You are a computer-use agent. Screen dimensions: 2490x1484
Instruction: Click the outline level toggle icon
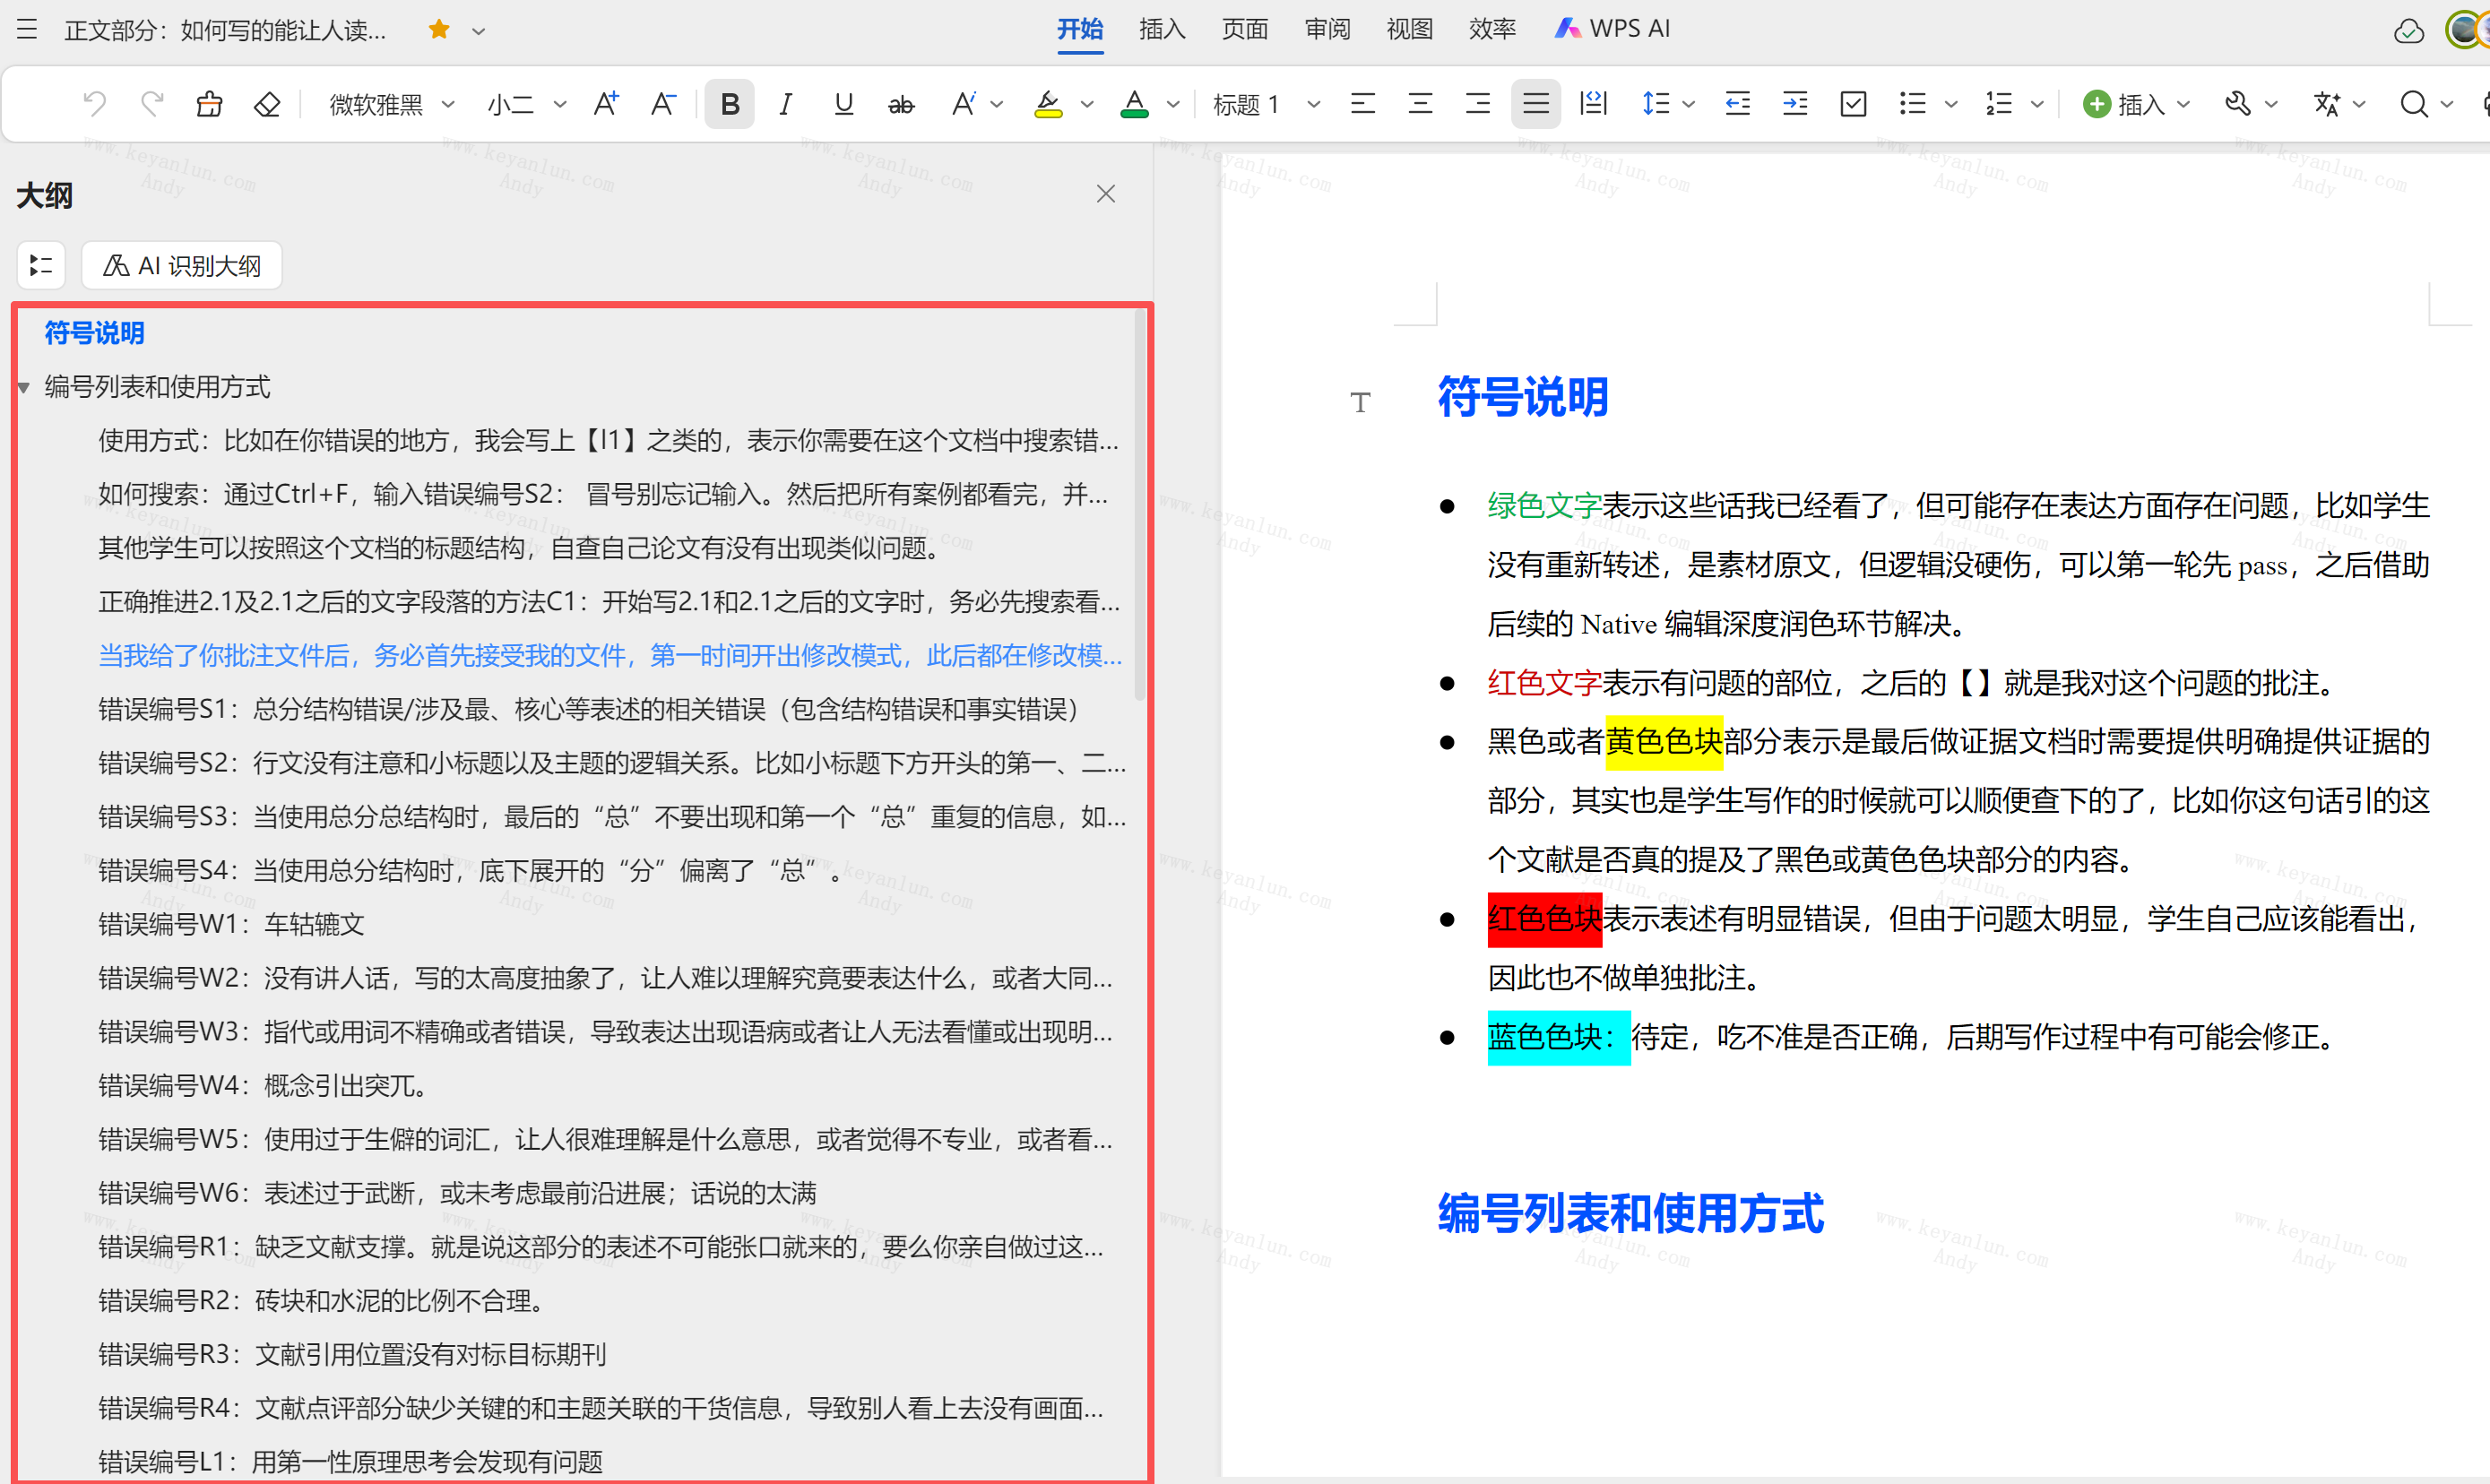pyautogui.click(x=41, y=265)
